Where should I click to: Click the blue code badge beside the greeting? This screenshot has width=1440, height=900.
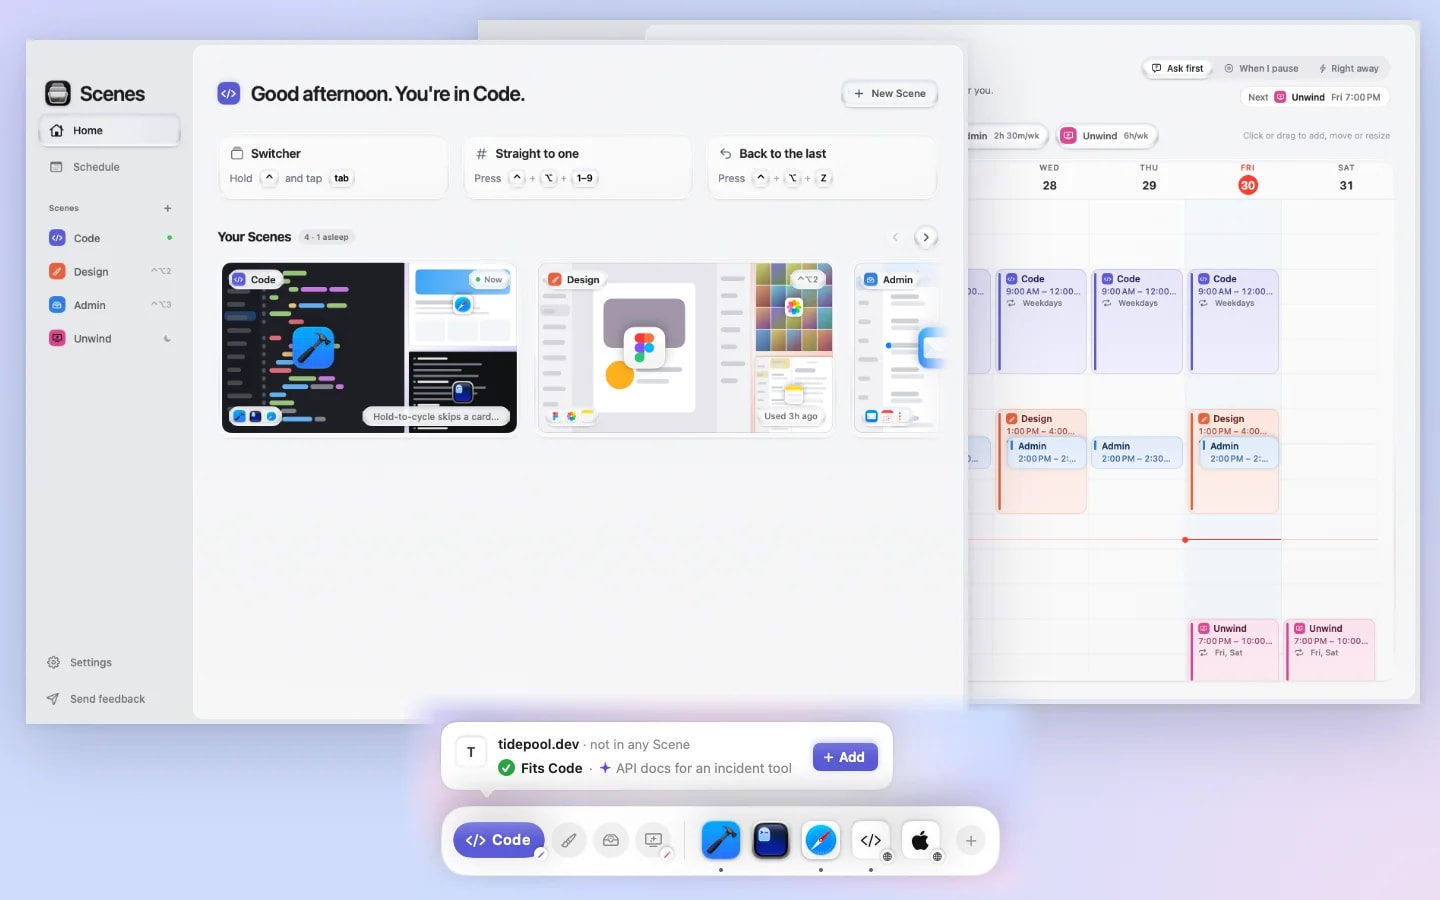click(x=229, y=93)
